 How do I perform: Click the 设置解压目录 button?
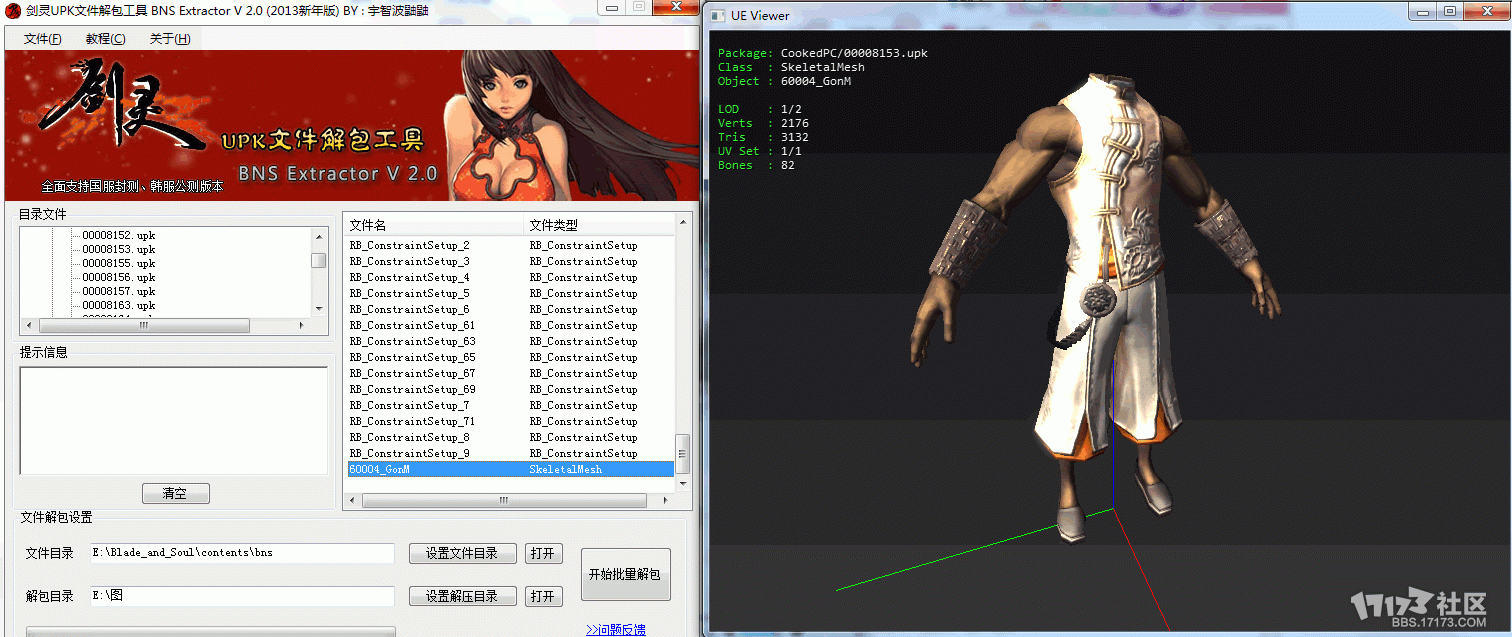click(463, 596)
